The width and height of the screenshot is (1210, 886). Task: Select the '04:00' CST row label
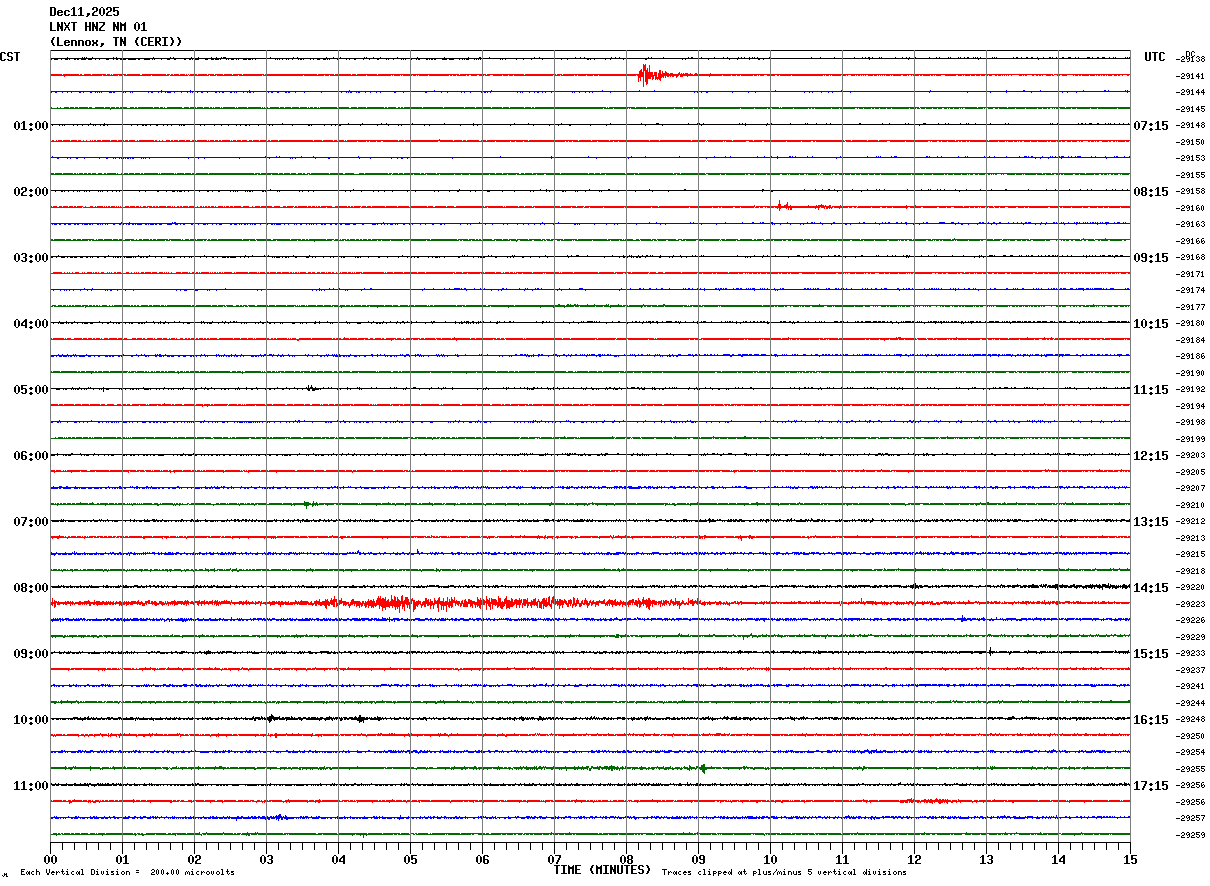tap(31, 324)
